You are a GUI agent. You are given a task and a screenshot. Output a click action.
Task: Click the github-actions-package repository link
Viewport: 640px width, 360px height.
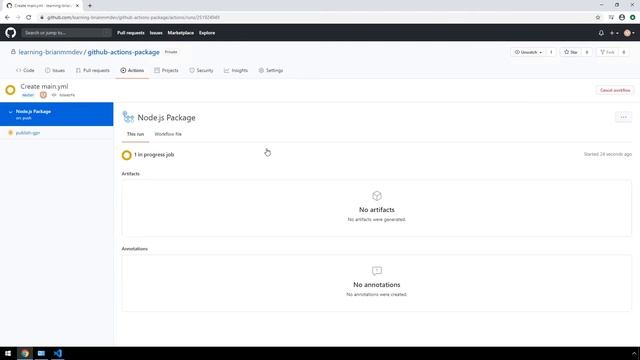[123, 52]
